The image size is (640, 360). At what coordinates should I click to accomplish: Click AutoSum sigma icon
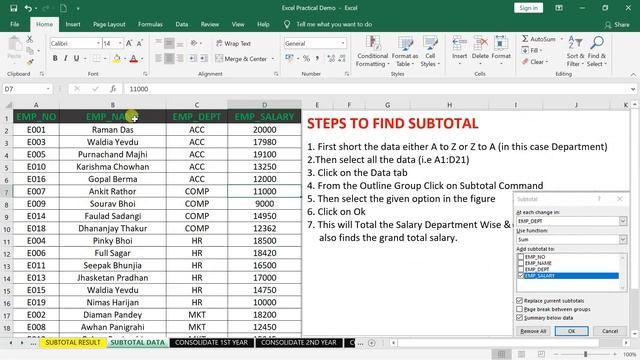(526, 39)
